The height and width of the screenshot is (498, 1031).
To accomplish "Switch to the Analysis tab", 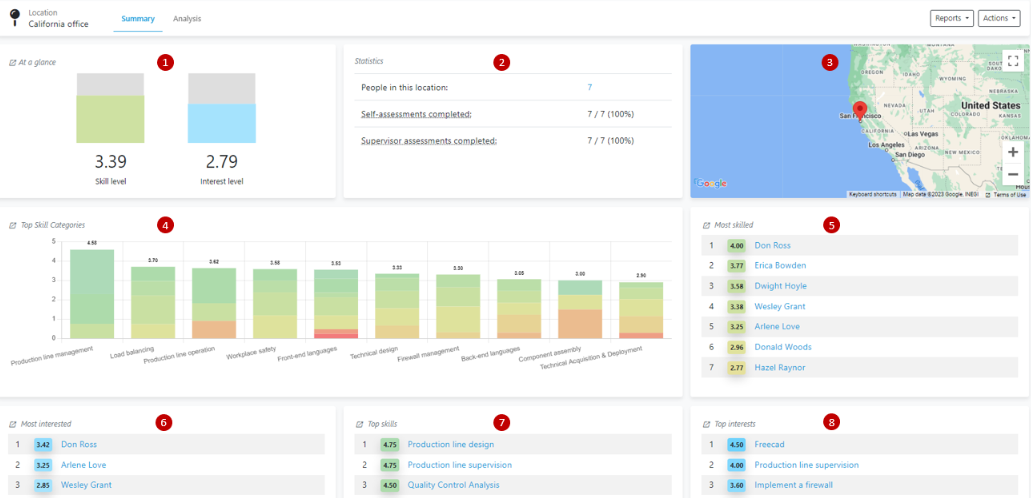I will point(186,19).
